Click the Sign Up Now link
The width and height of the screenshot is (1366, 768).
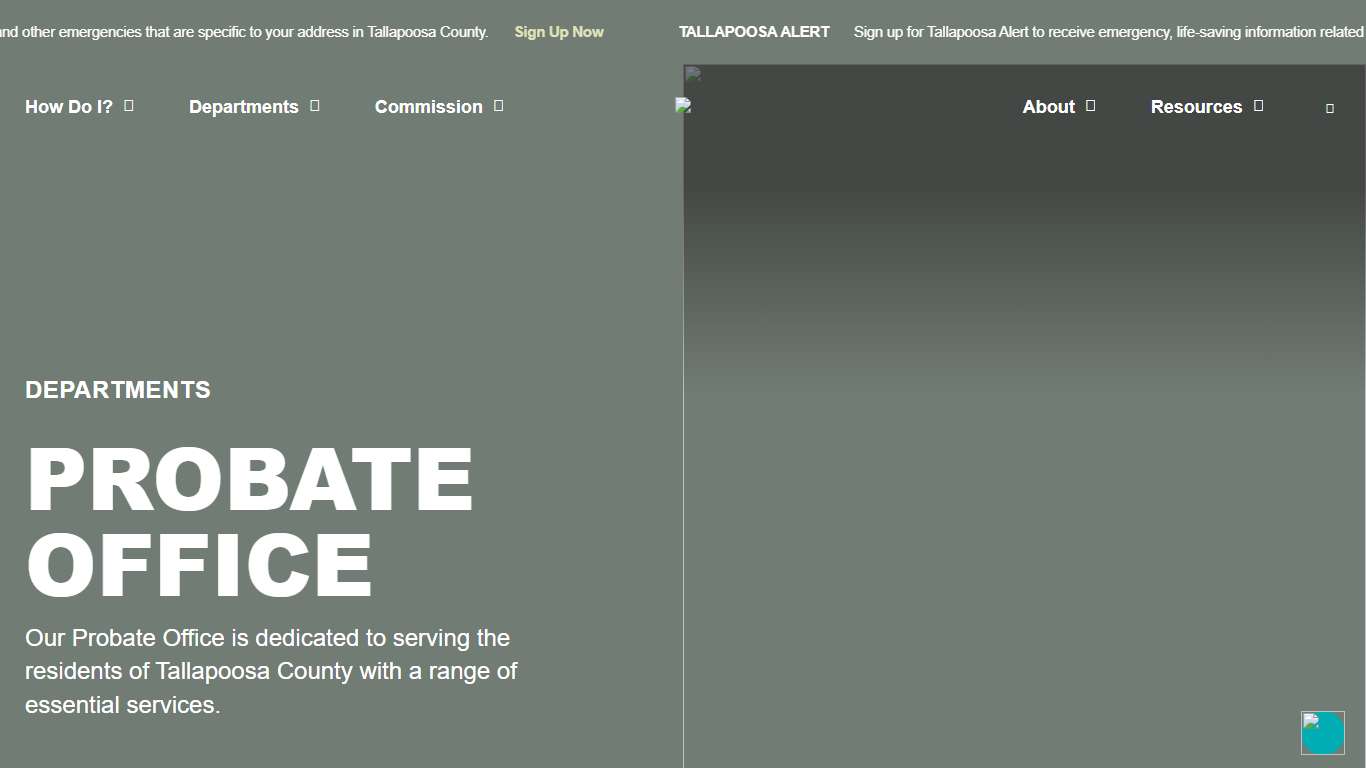[558, 32]
